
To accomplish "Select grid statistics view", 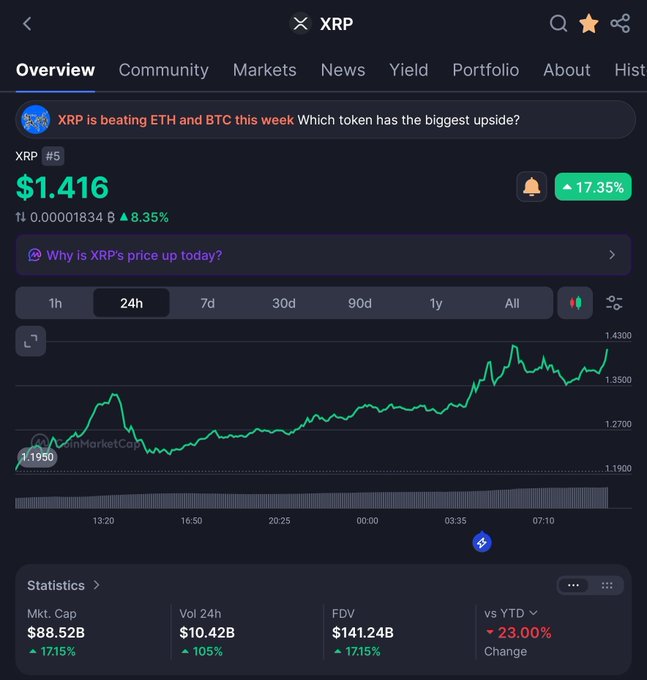I will [607, 585].
